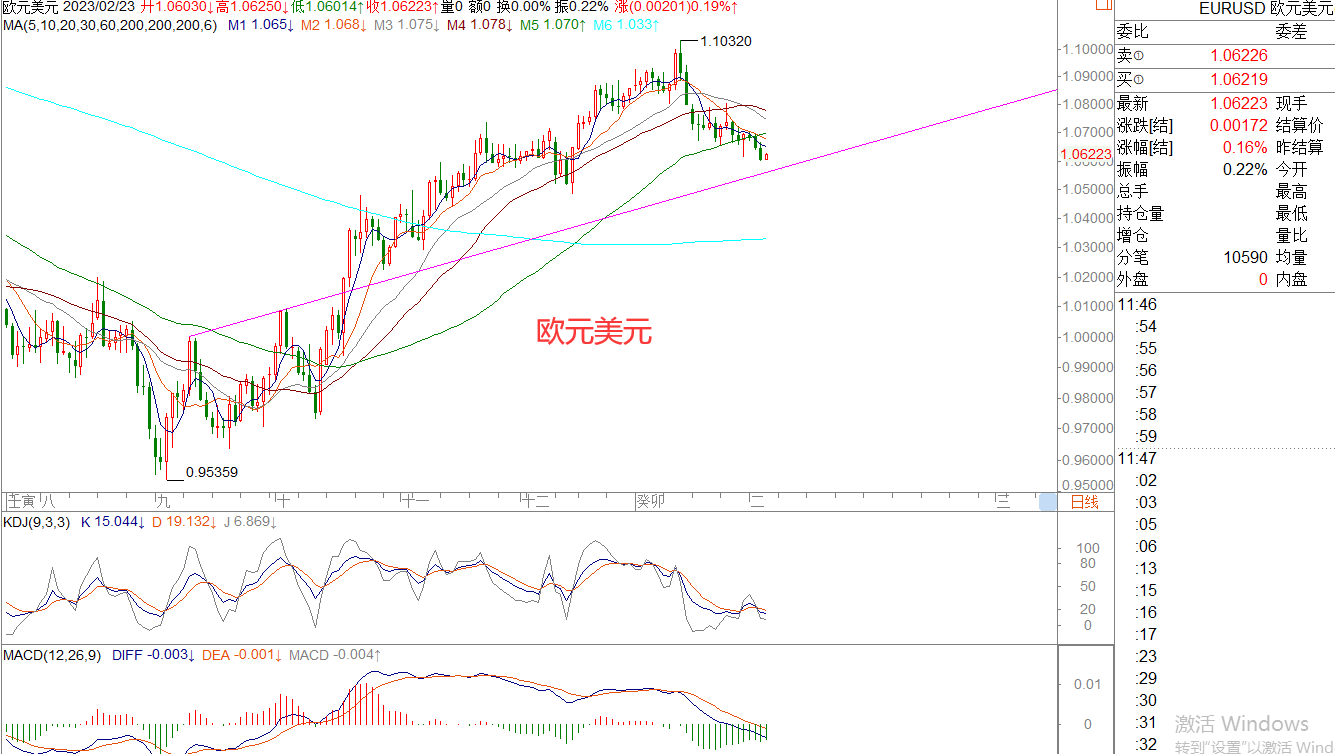Click the 分笔 value 10590
This screenshot has height=754, width=1335.
click(x=1246, y=257)
